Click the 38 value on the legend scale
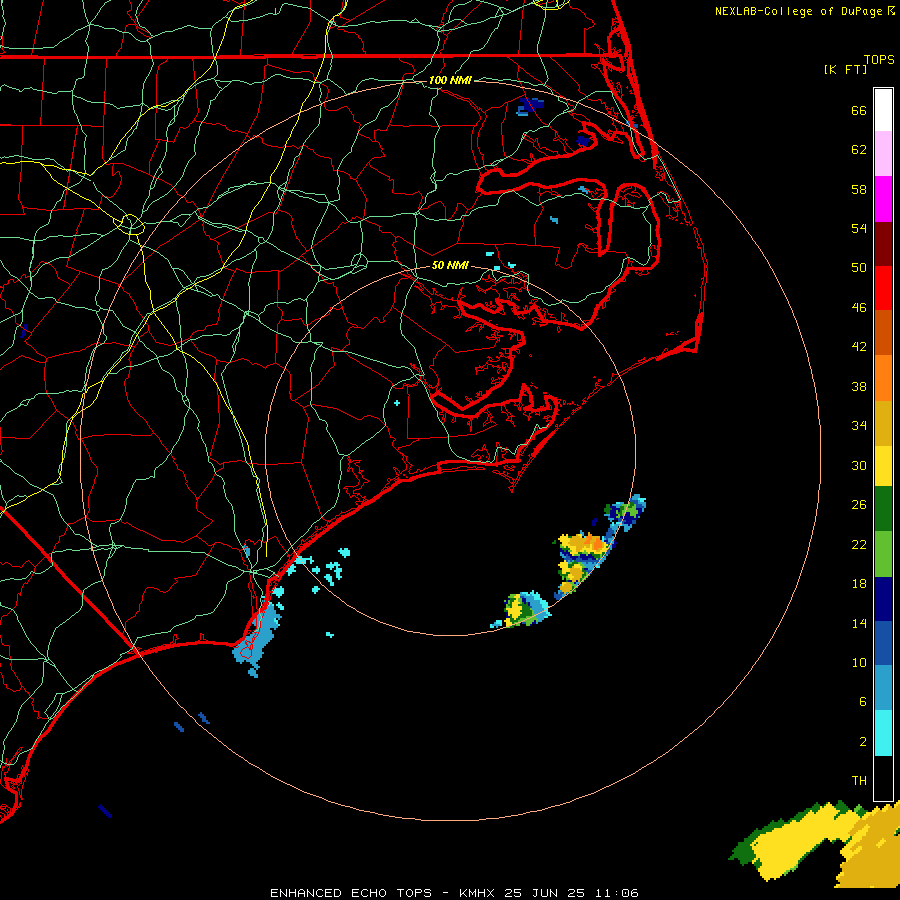Screen dimensions: 900x900 coord(859,386)
